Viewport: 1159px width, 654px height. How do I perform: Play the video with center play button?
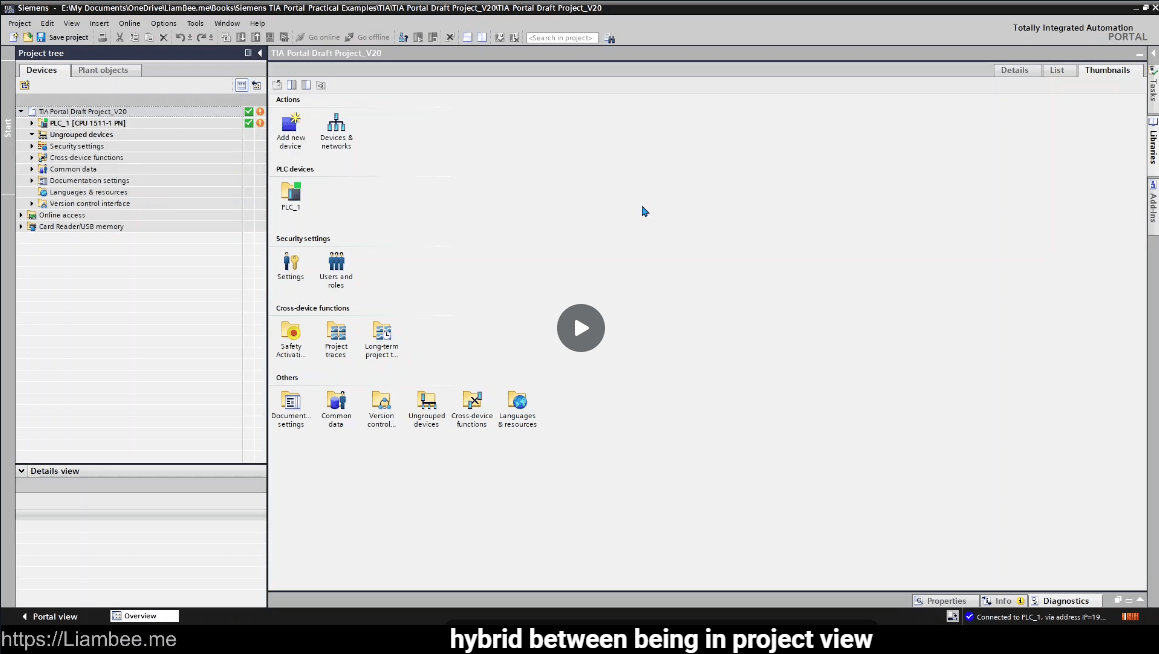(x=581, y=328)
